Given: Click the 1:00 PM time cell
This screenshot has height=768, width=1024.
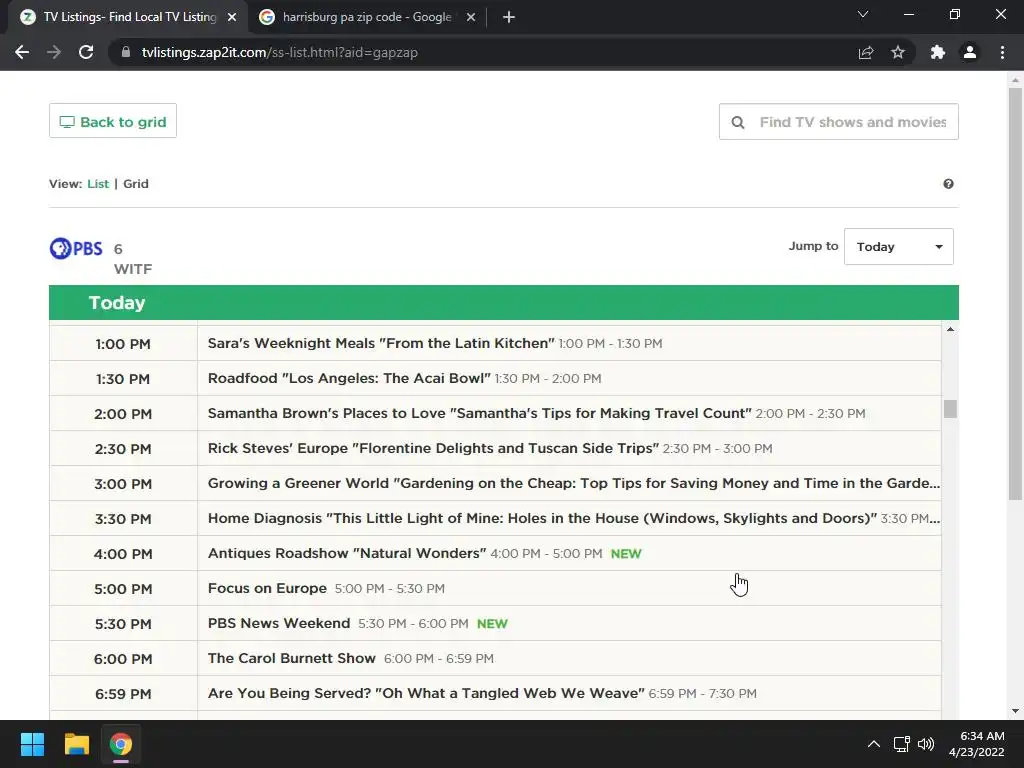Looking at the screenshot, I should point(123,344).
